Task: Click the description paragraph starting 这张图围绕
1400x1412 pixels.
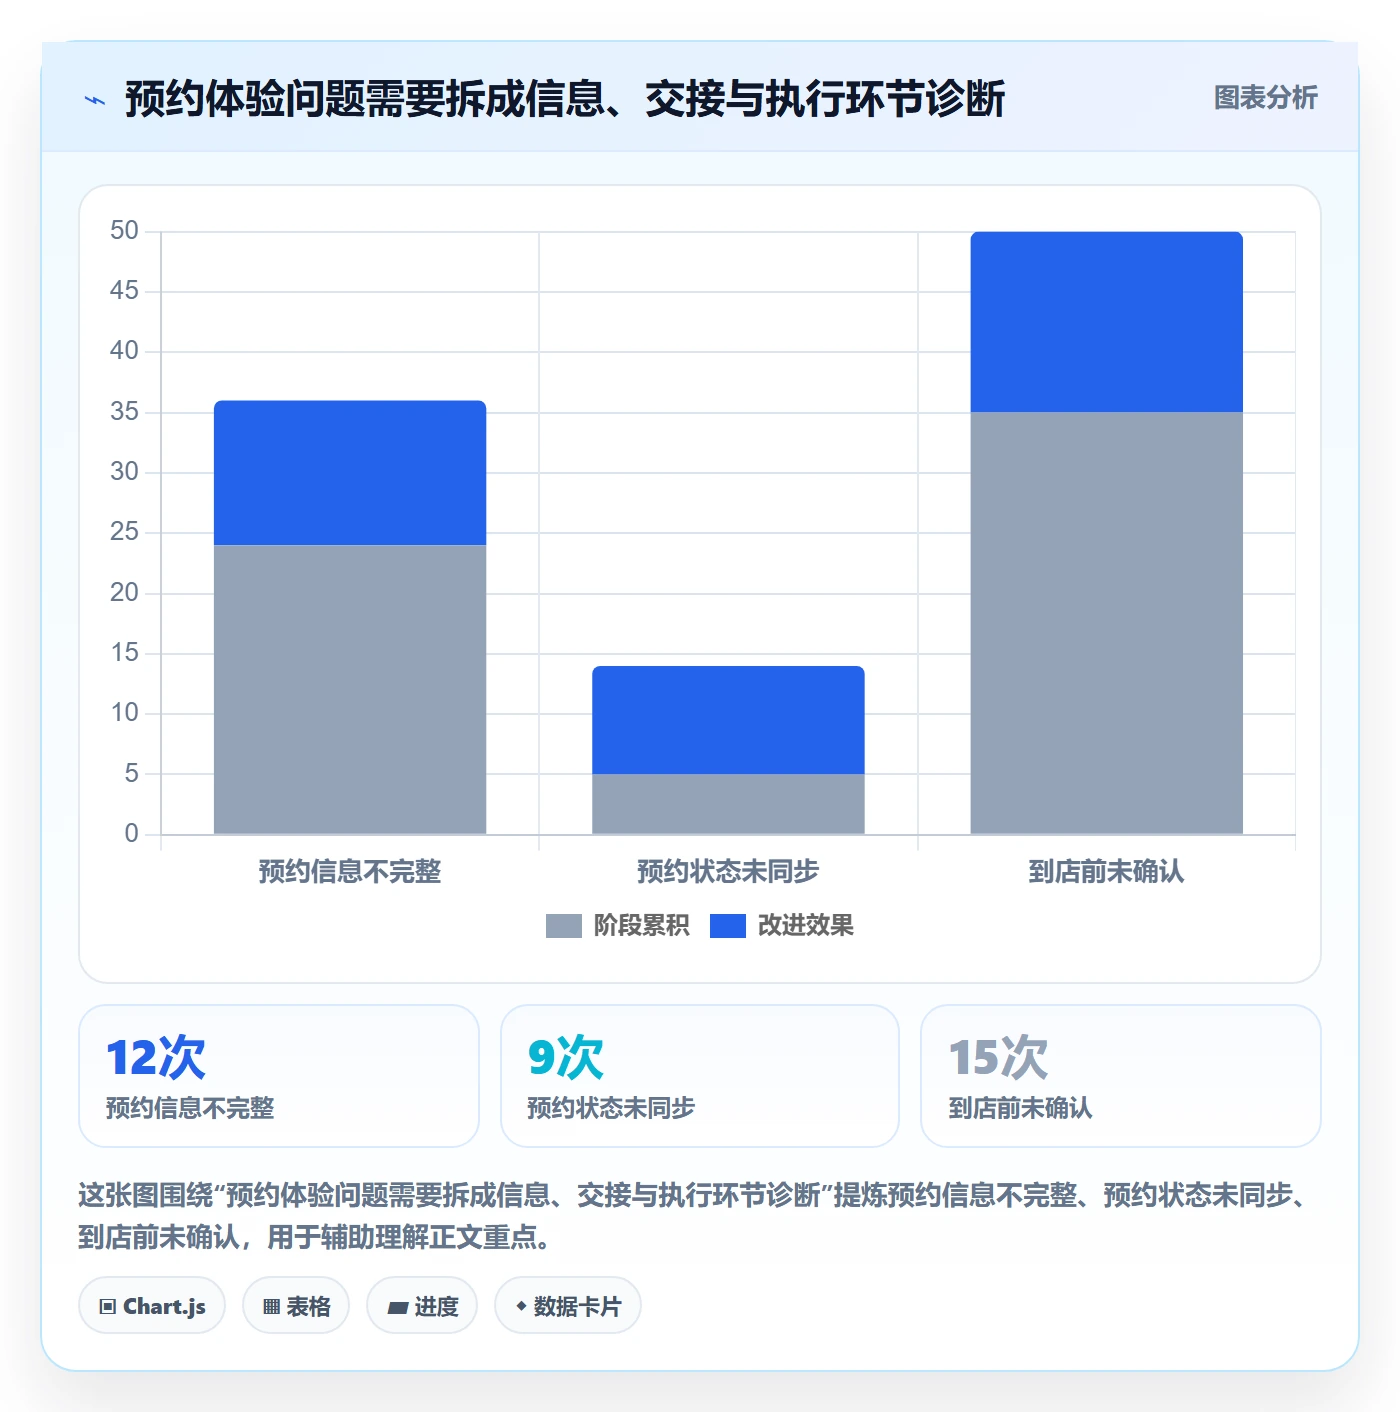Action: (694, 1216)
